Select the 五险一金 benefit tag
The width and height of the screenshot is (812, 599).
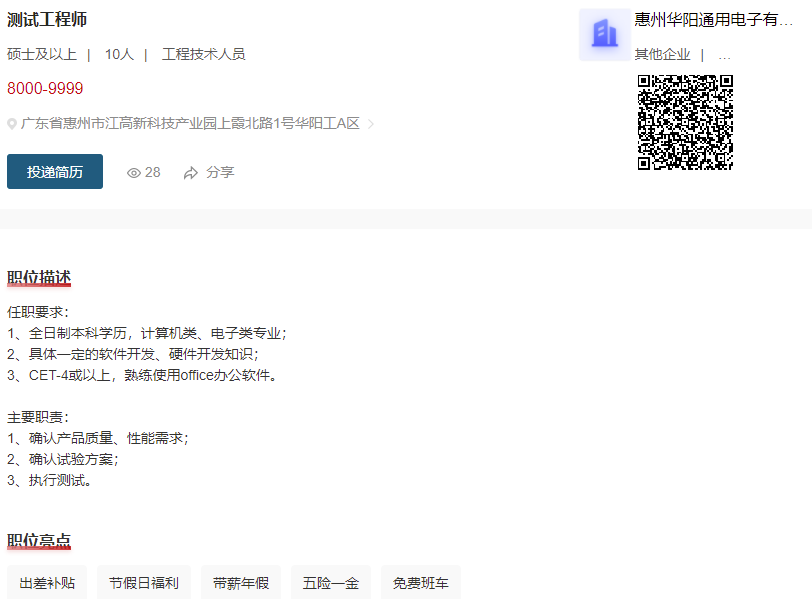[x=331, y=583]
